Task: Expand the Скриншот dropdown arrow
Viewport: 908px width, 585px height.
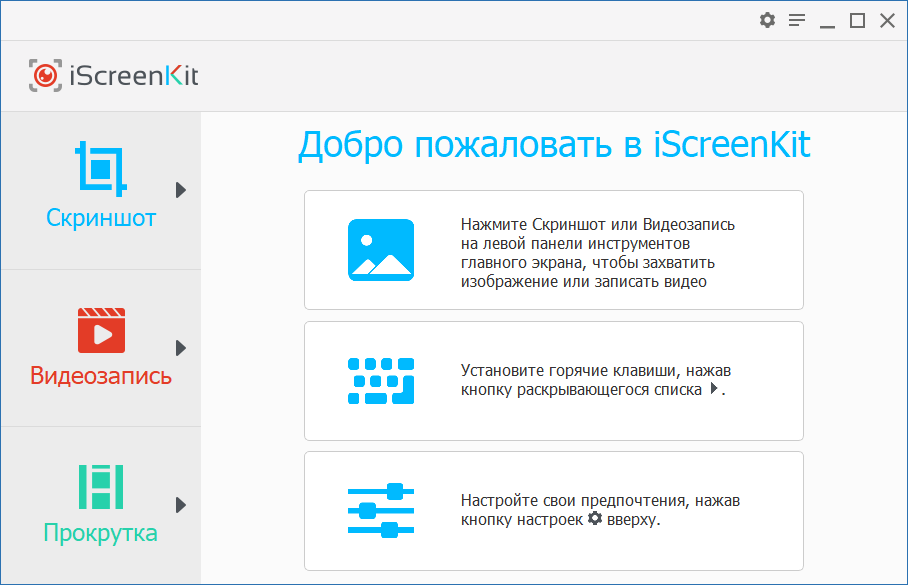Action: point(181,190)
